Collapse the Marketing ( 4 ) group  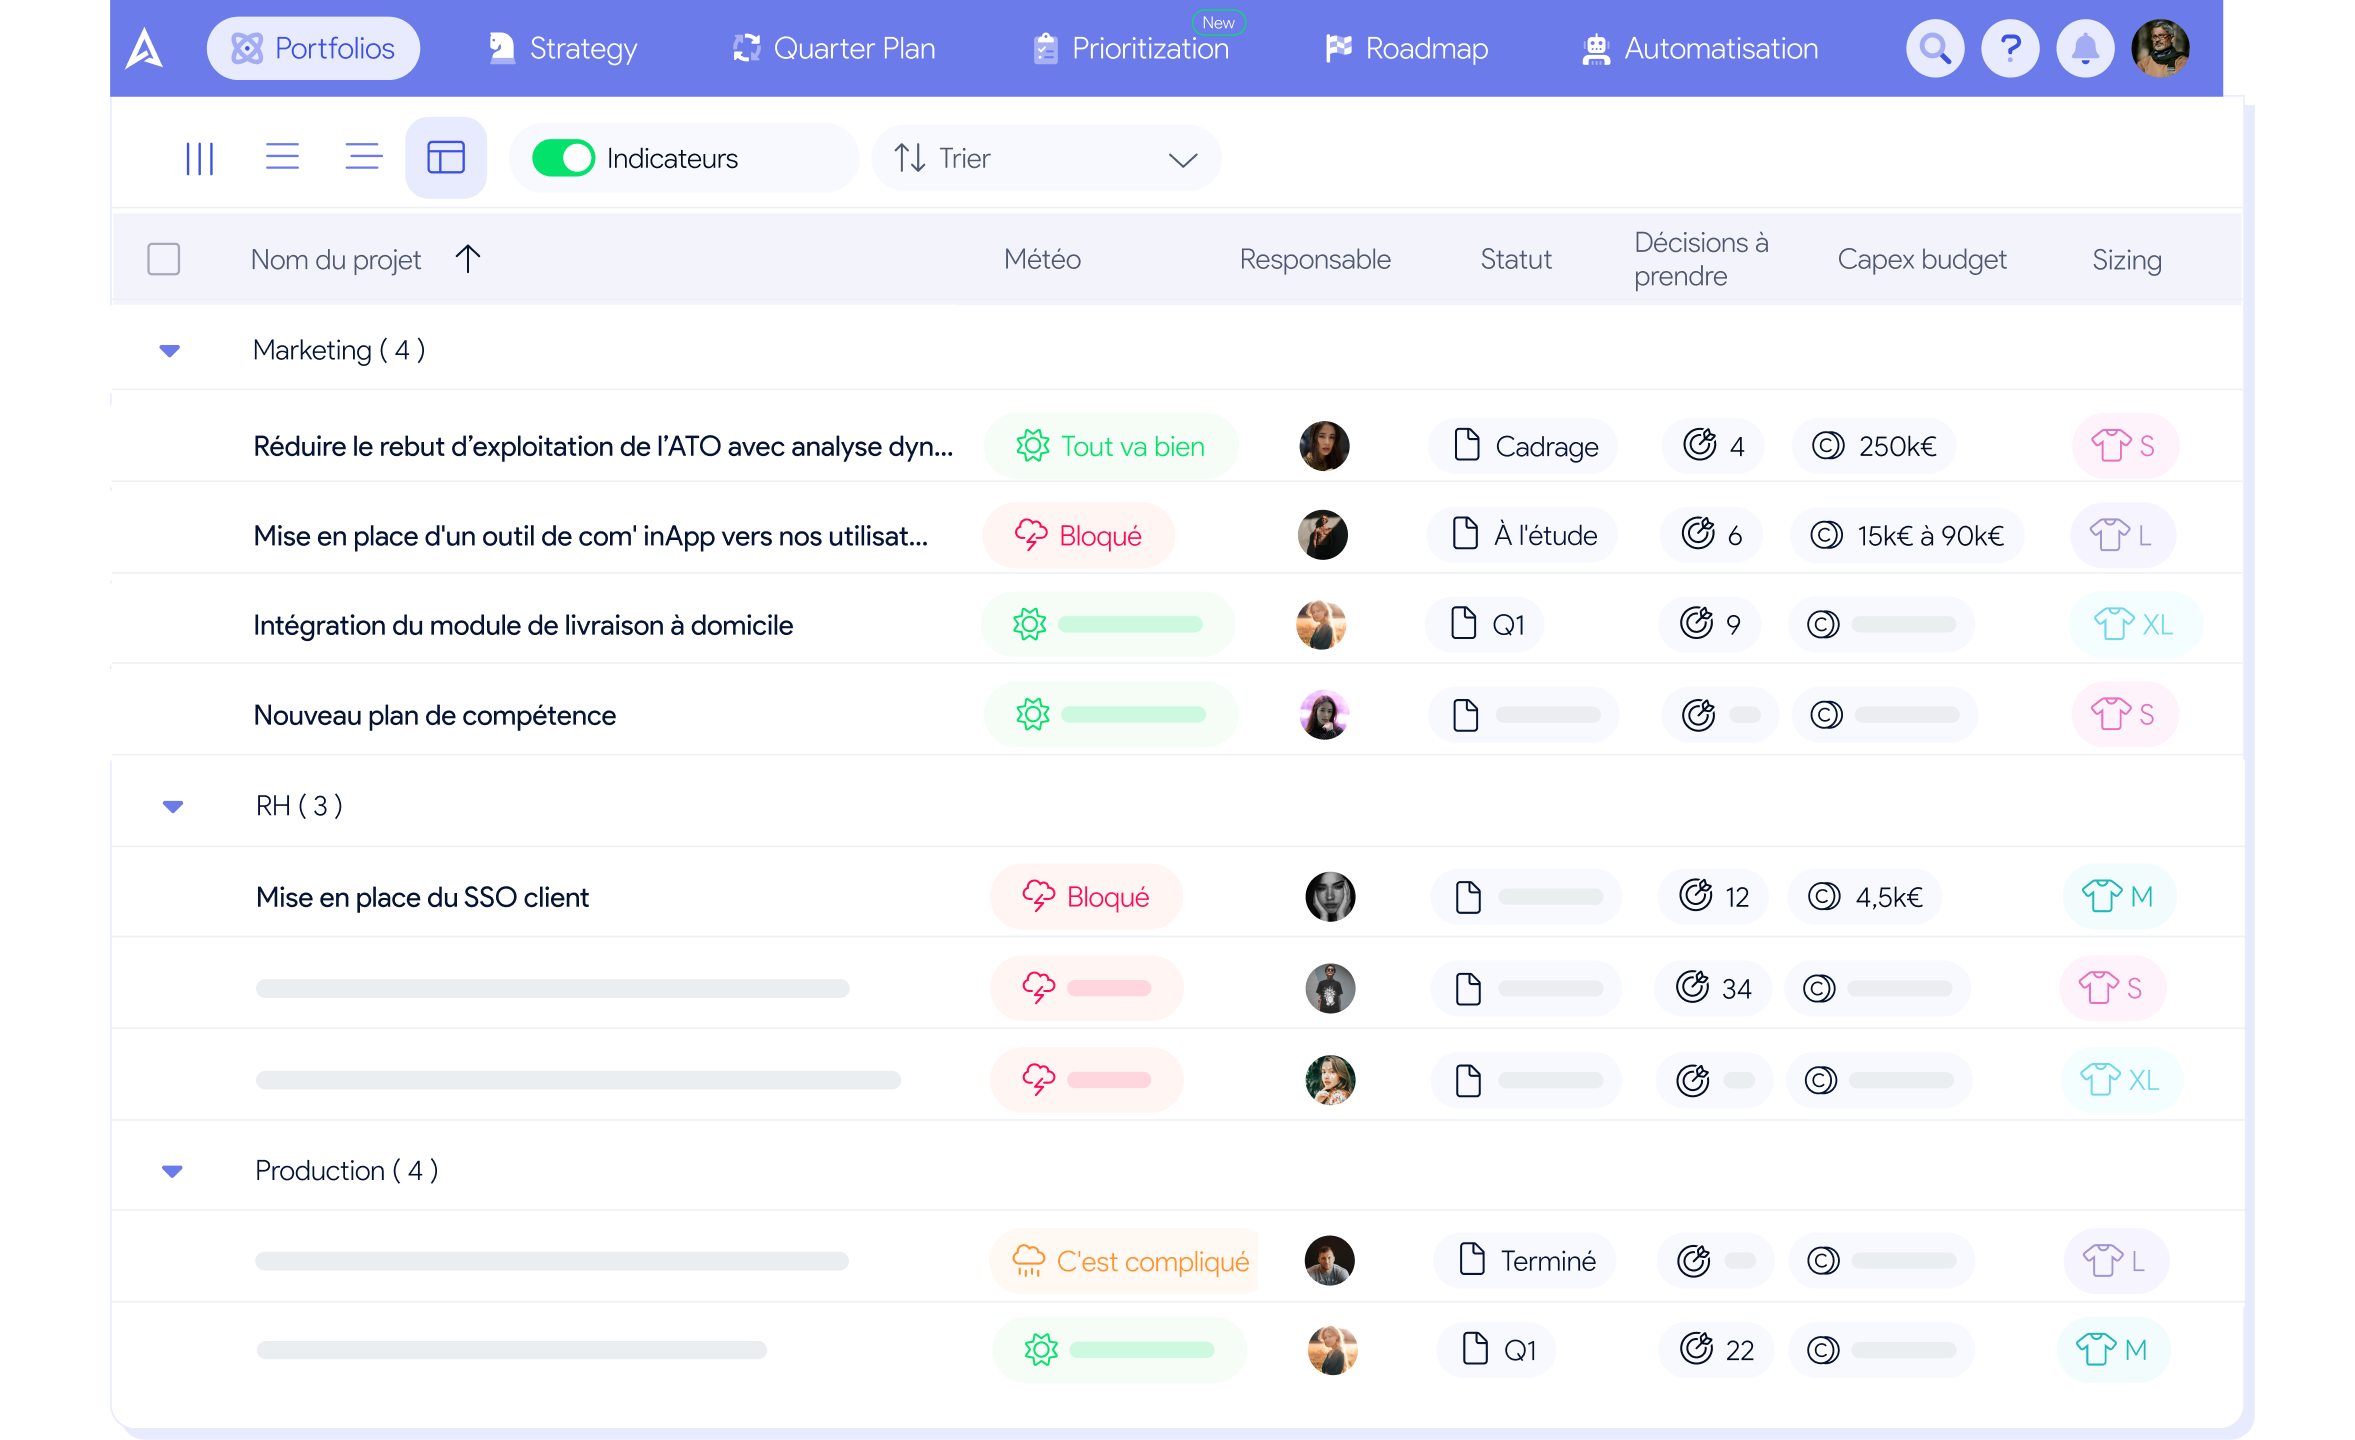coord(170,349)
